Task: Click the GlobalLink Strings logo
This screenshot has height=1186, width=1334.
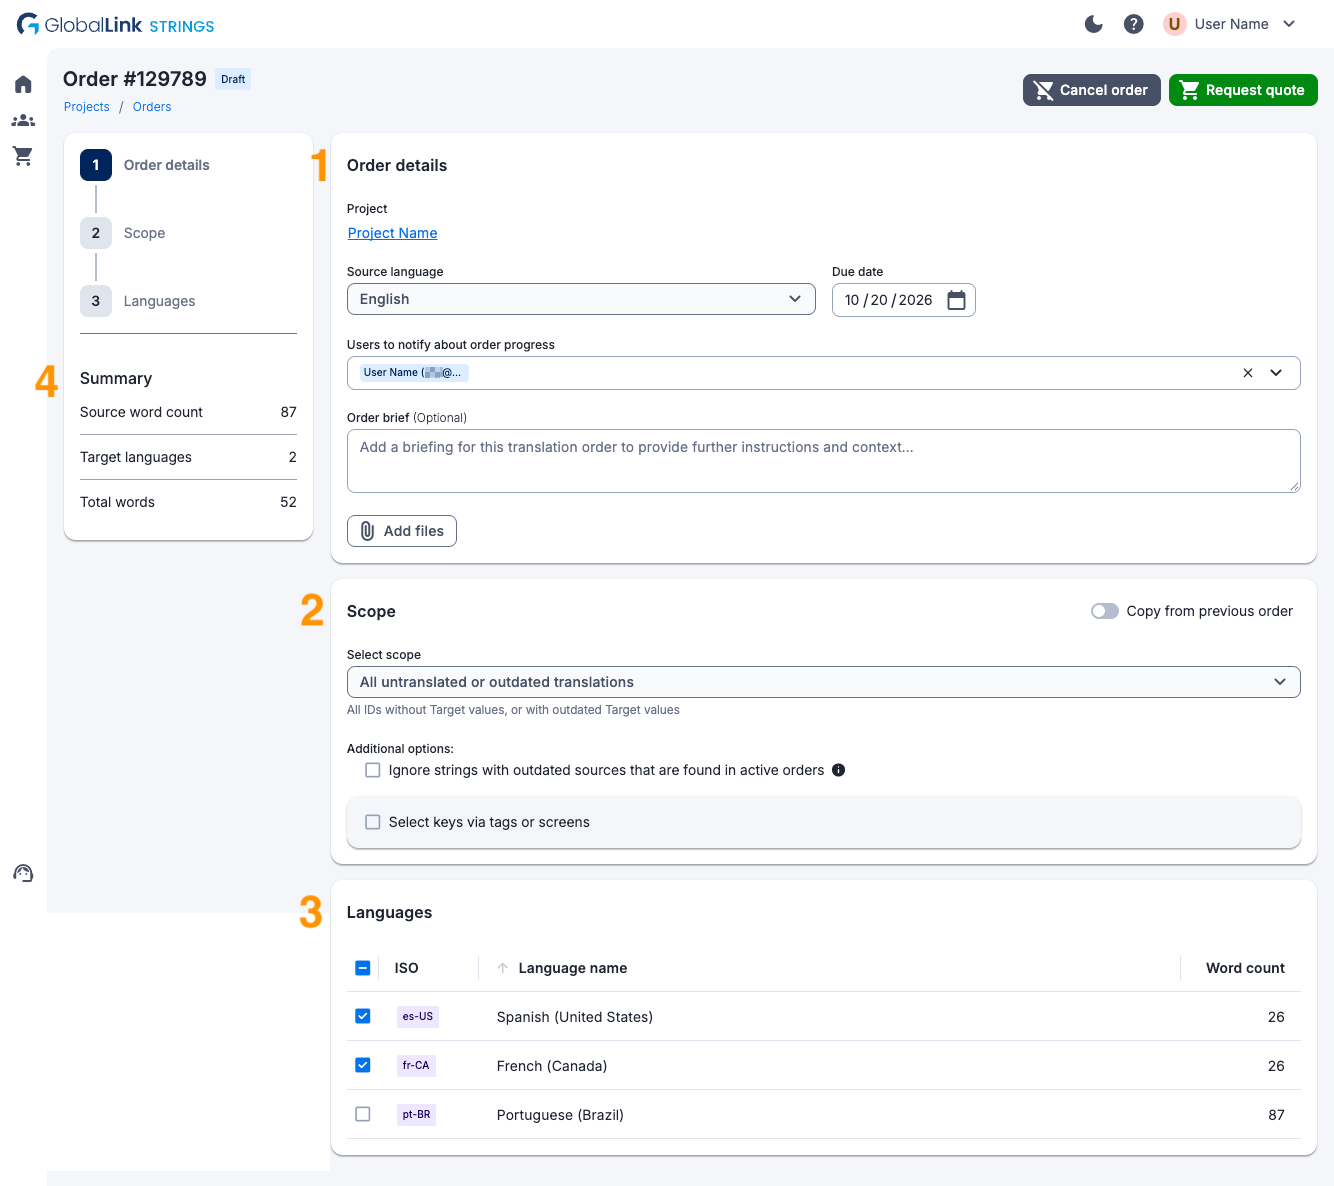Action: tap(116, 25)
